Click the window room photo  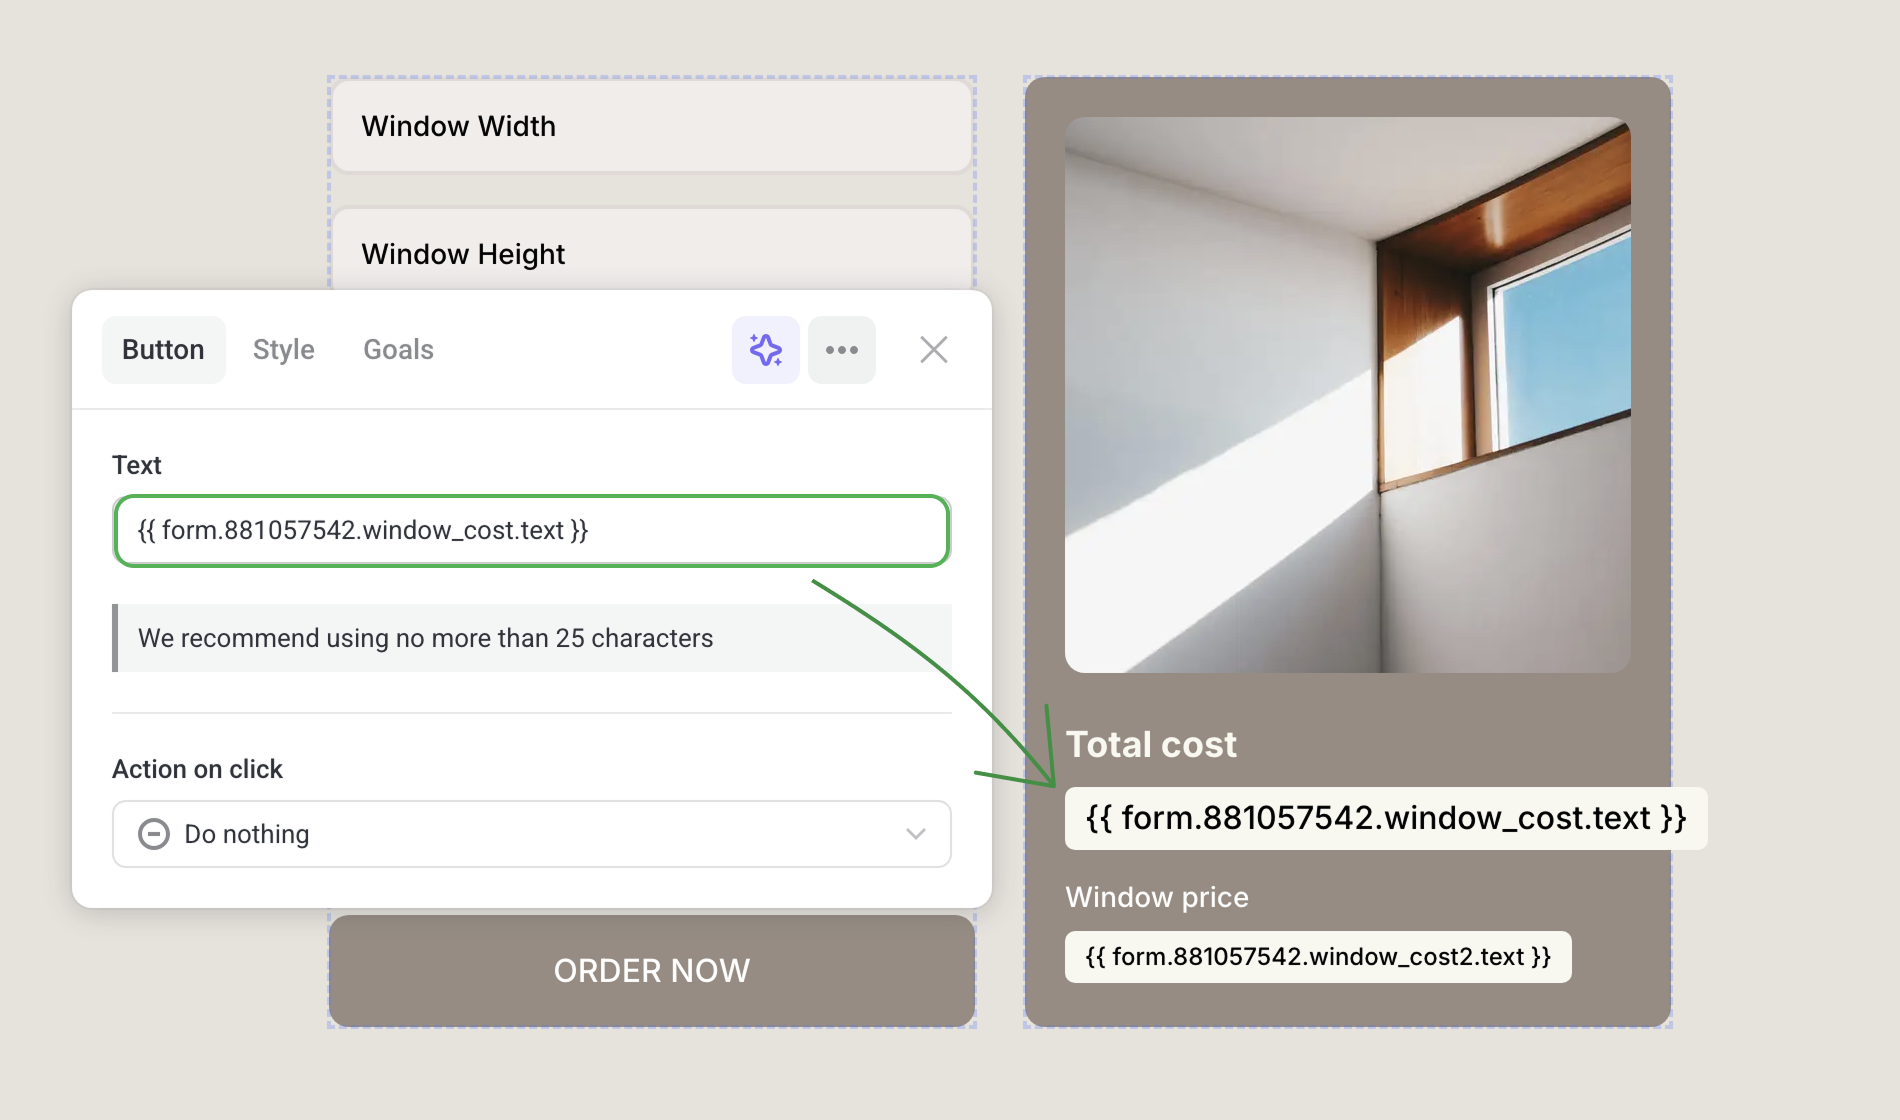[x=1347, y=395]
